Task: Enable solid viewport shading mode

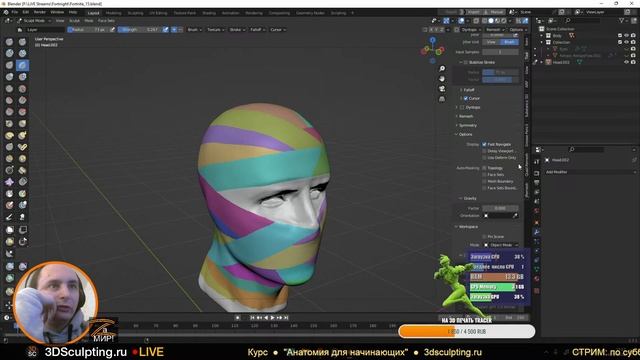Action: [x=491, y=20]
